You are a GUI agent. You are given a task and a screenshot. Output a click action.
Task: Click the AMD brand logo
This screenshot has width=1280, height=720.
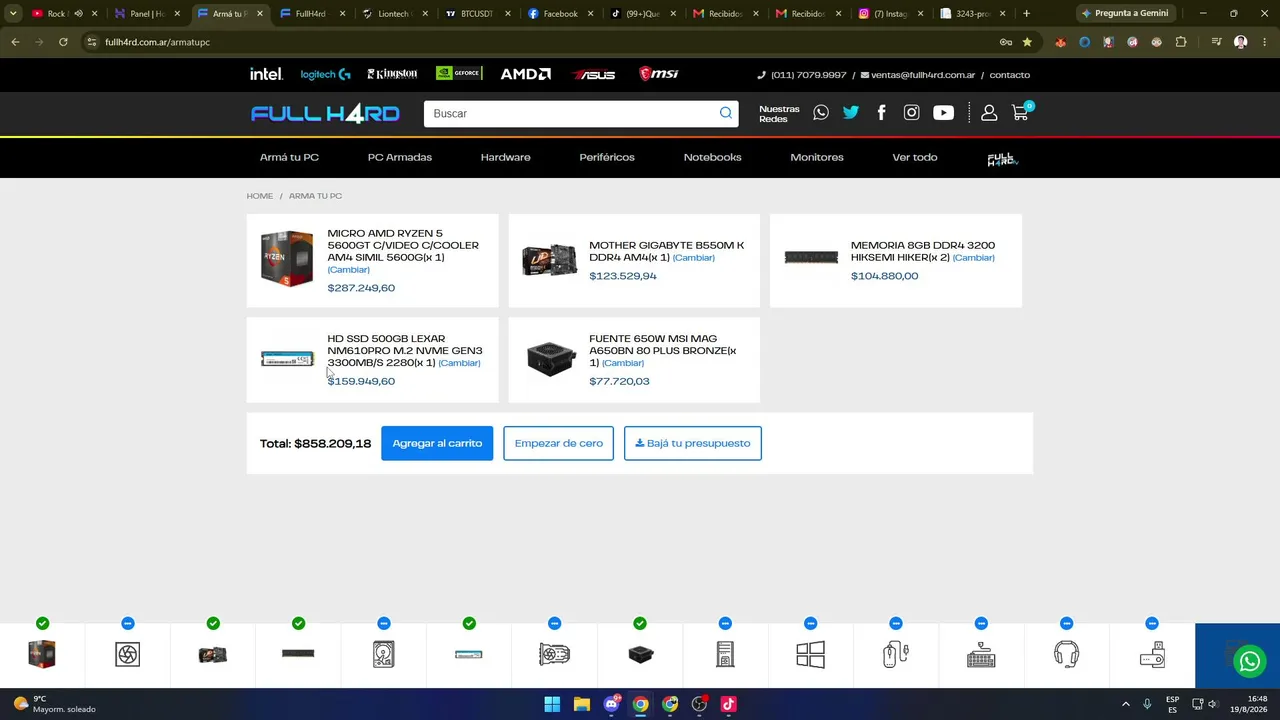526,74
